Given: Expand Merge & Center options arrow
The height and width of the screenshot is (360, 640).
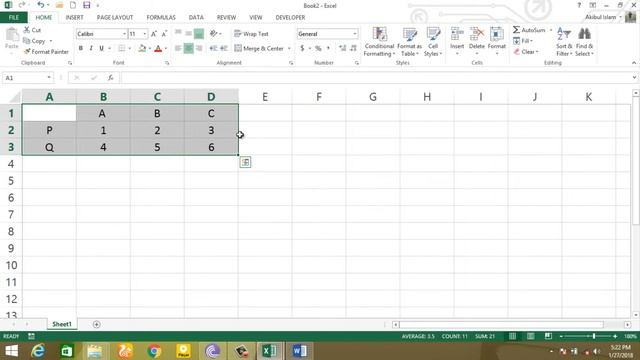Looking at the screenshot, I should coord(289,48).
